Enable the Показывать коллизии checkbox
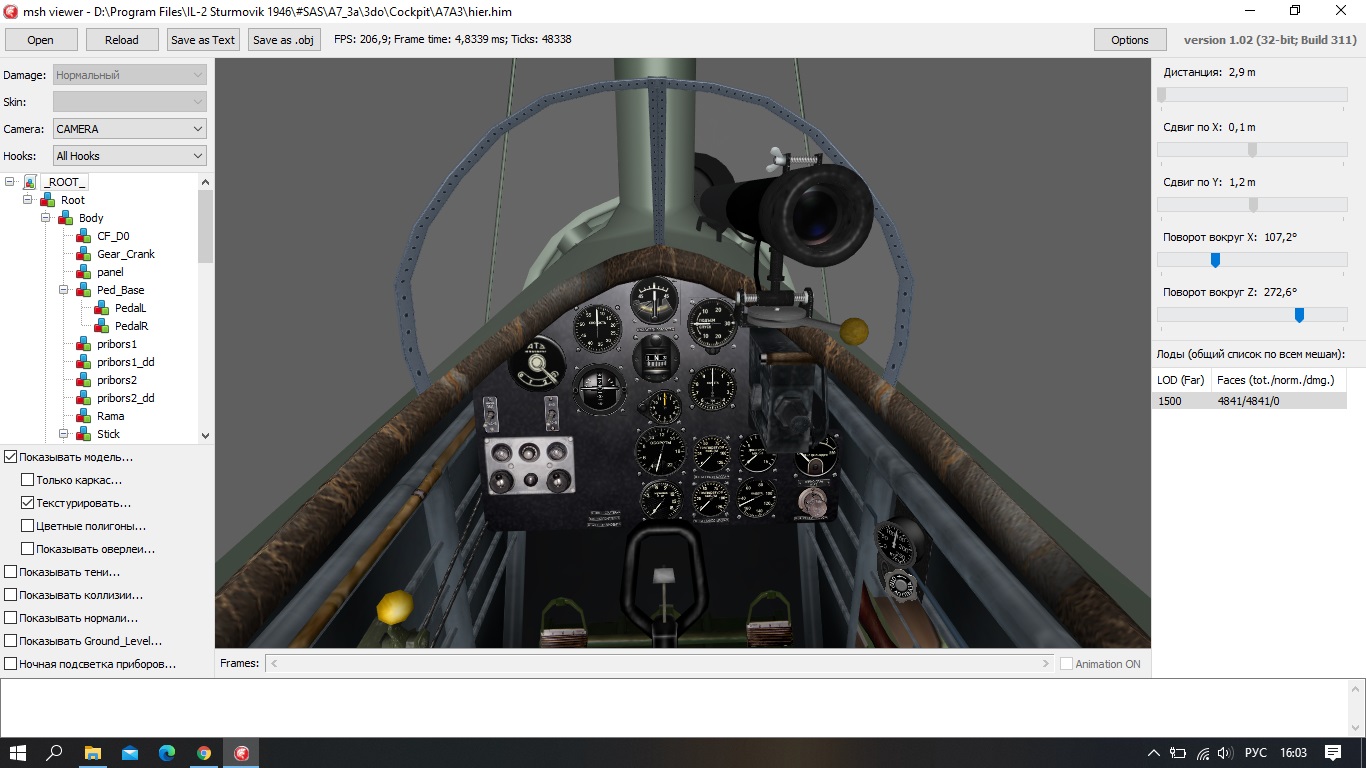1366x768 pixels. pos(11,595)
